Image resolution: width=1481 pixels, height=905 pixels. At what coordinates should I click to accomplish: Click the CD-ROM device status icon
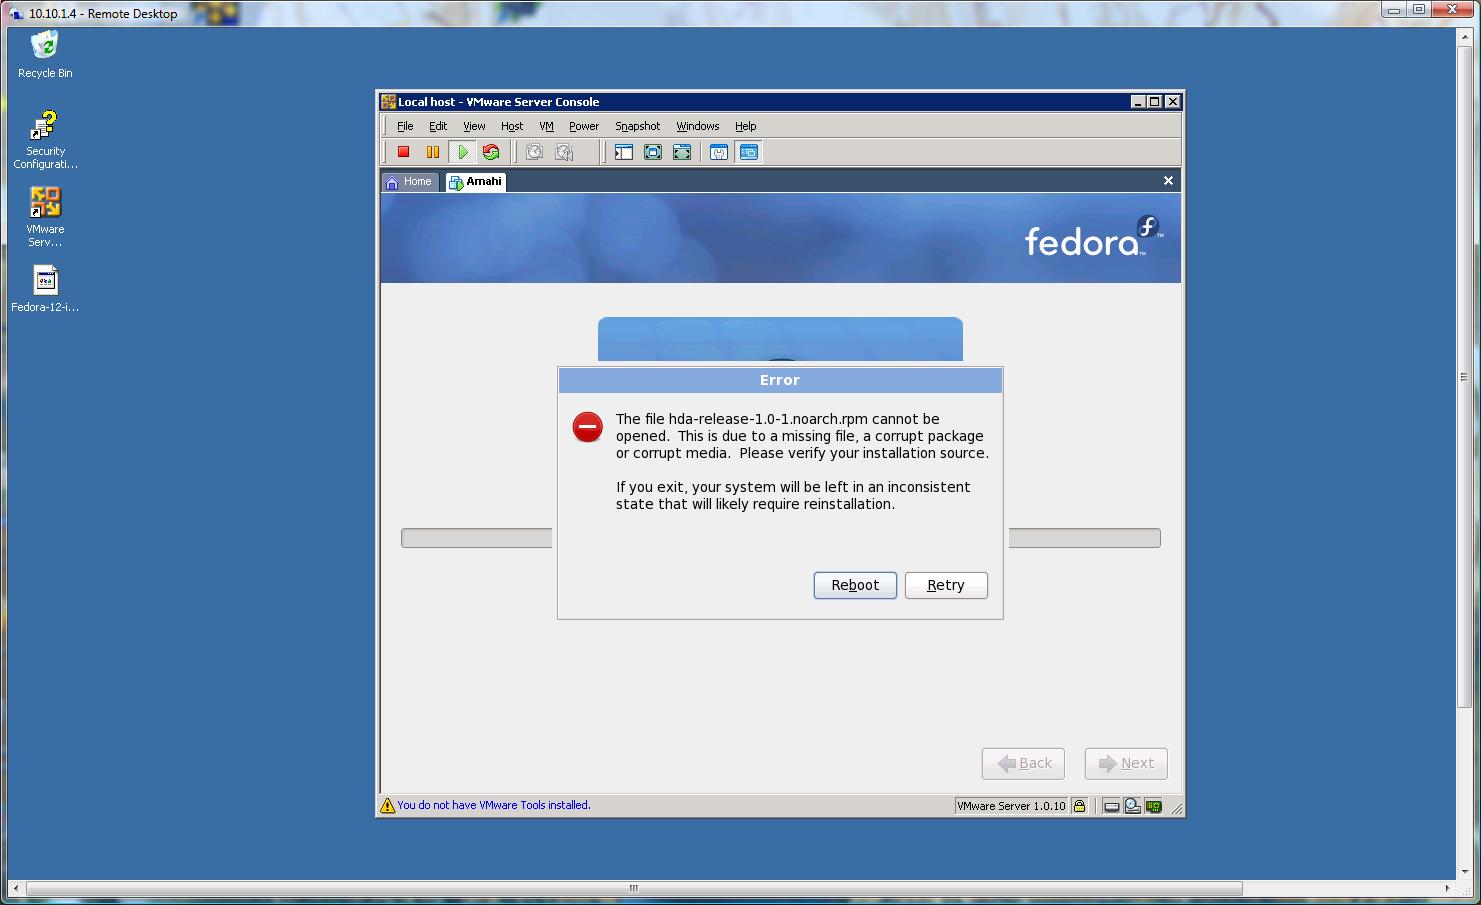click(x=1133, y=806)
